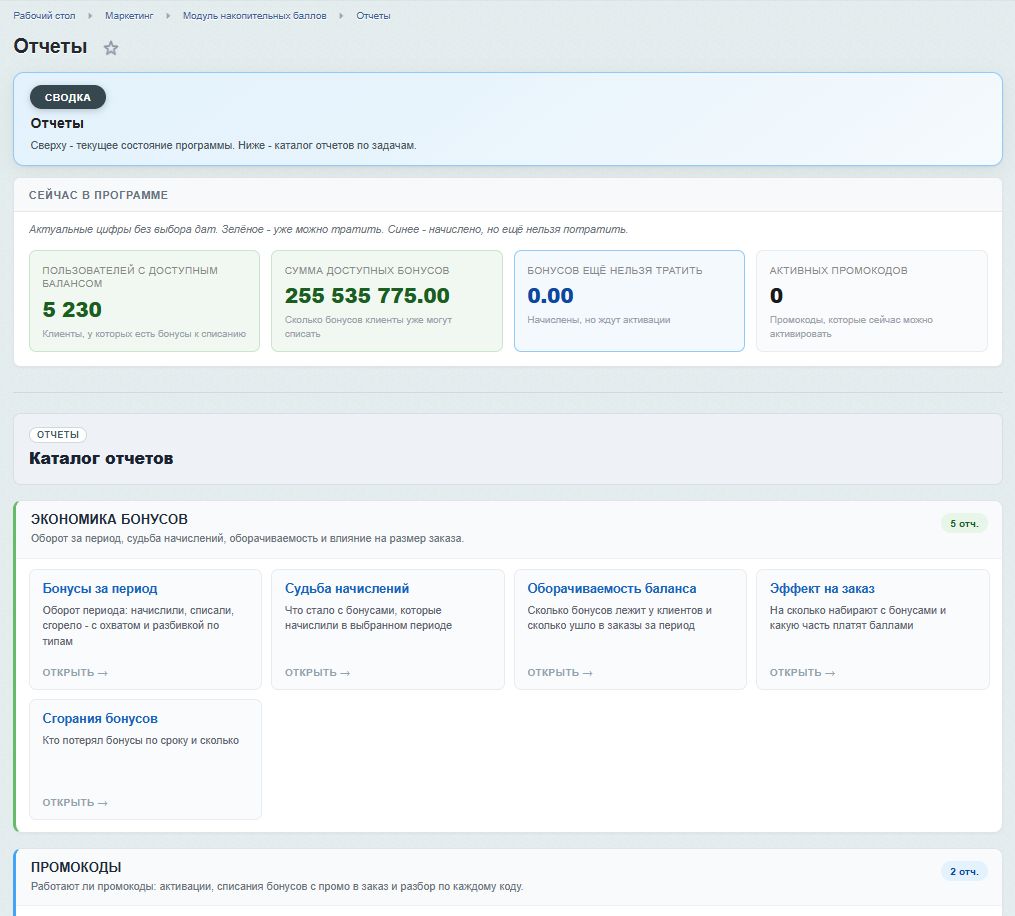
Task: Click the Активных промокодов label
Action: pyautogui.click(x=838, y=271)
